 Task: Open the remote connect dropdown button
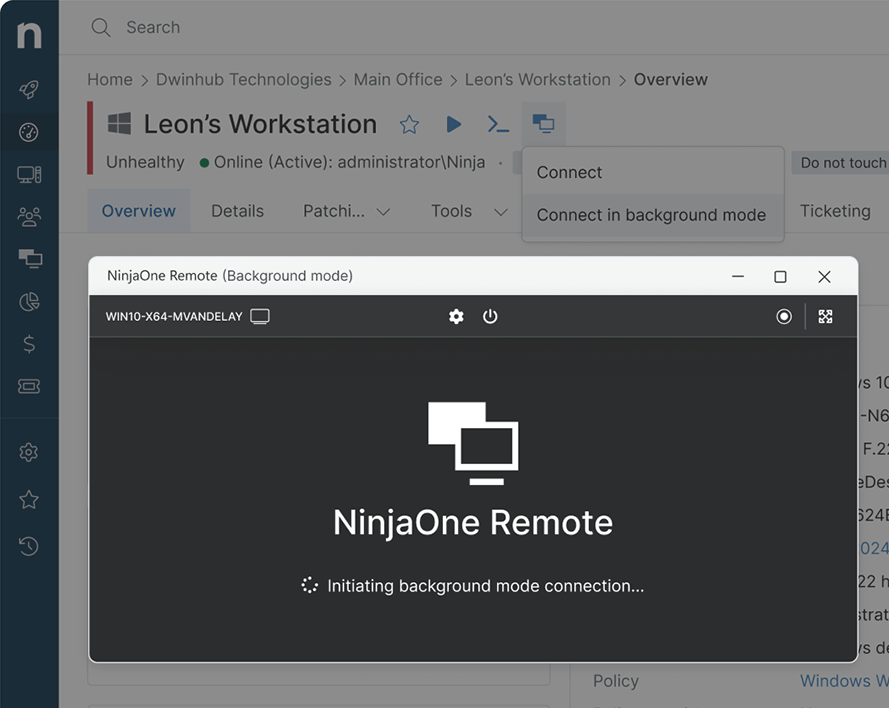click(543, 124)
